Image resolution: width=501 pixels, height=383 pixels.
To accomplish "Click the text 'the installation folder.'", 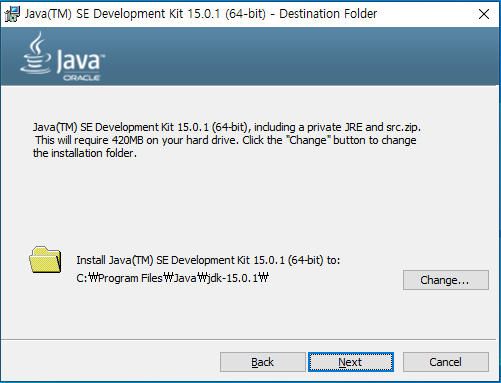I will [x=85, y=153].
